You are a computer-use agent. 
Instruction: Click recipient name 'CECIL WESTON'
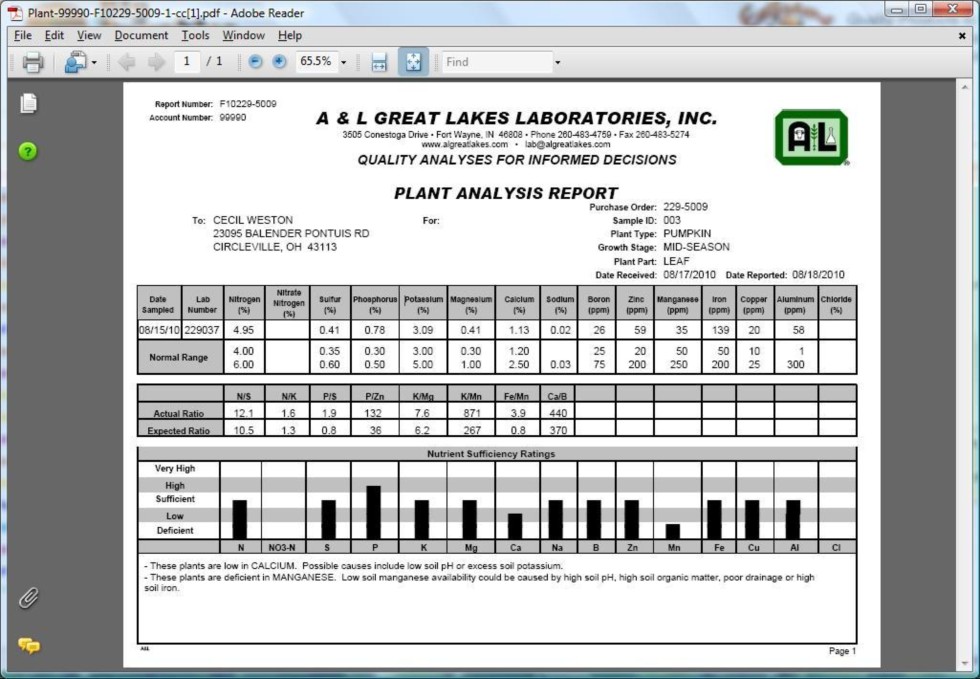[x=252, y=220]
